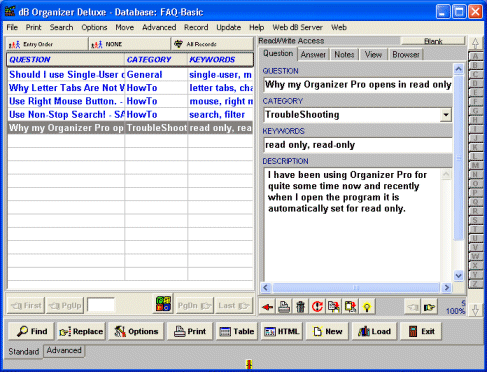Click the pointing hand next record icon
Viewport: 487px width, 372px height.
click(x=429, y=307)
